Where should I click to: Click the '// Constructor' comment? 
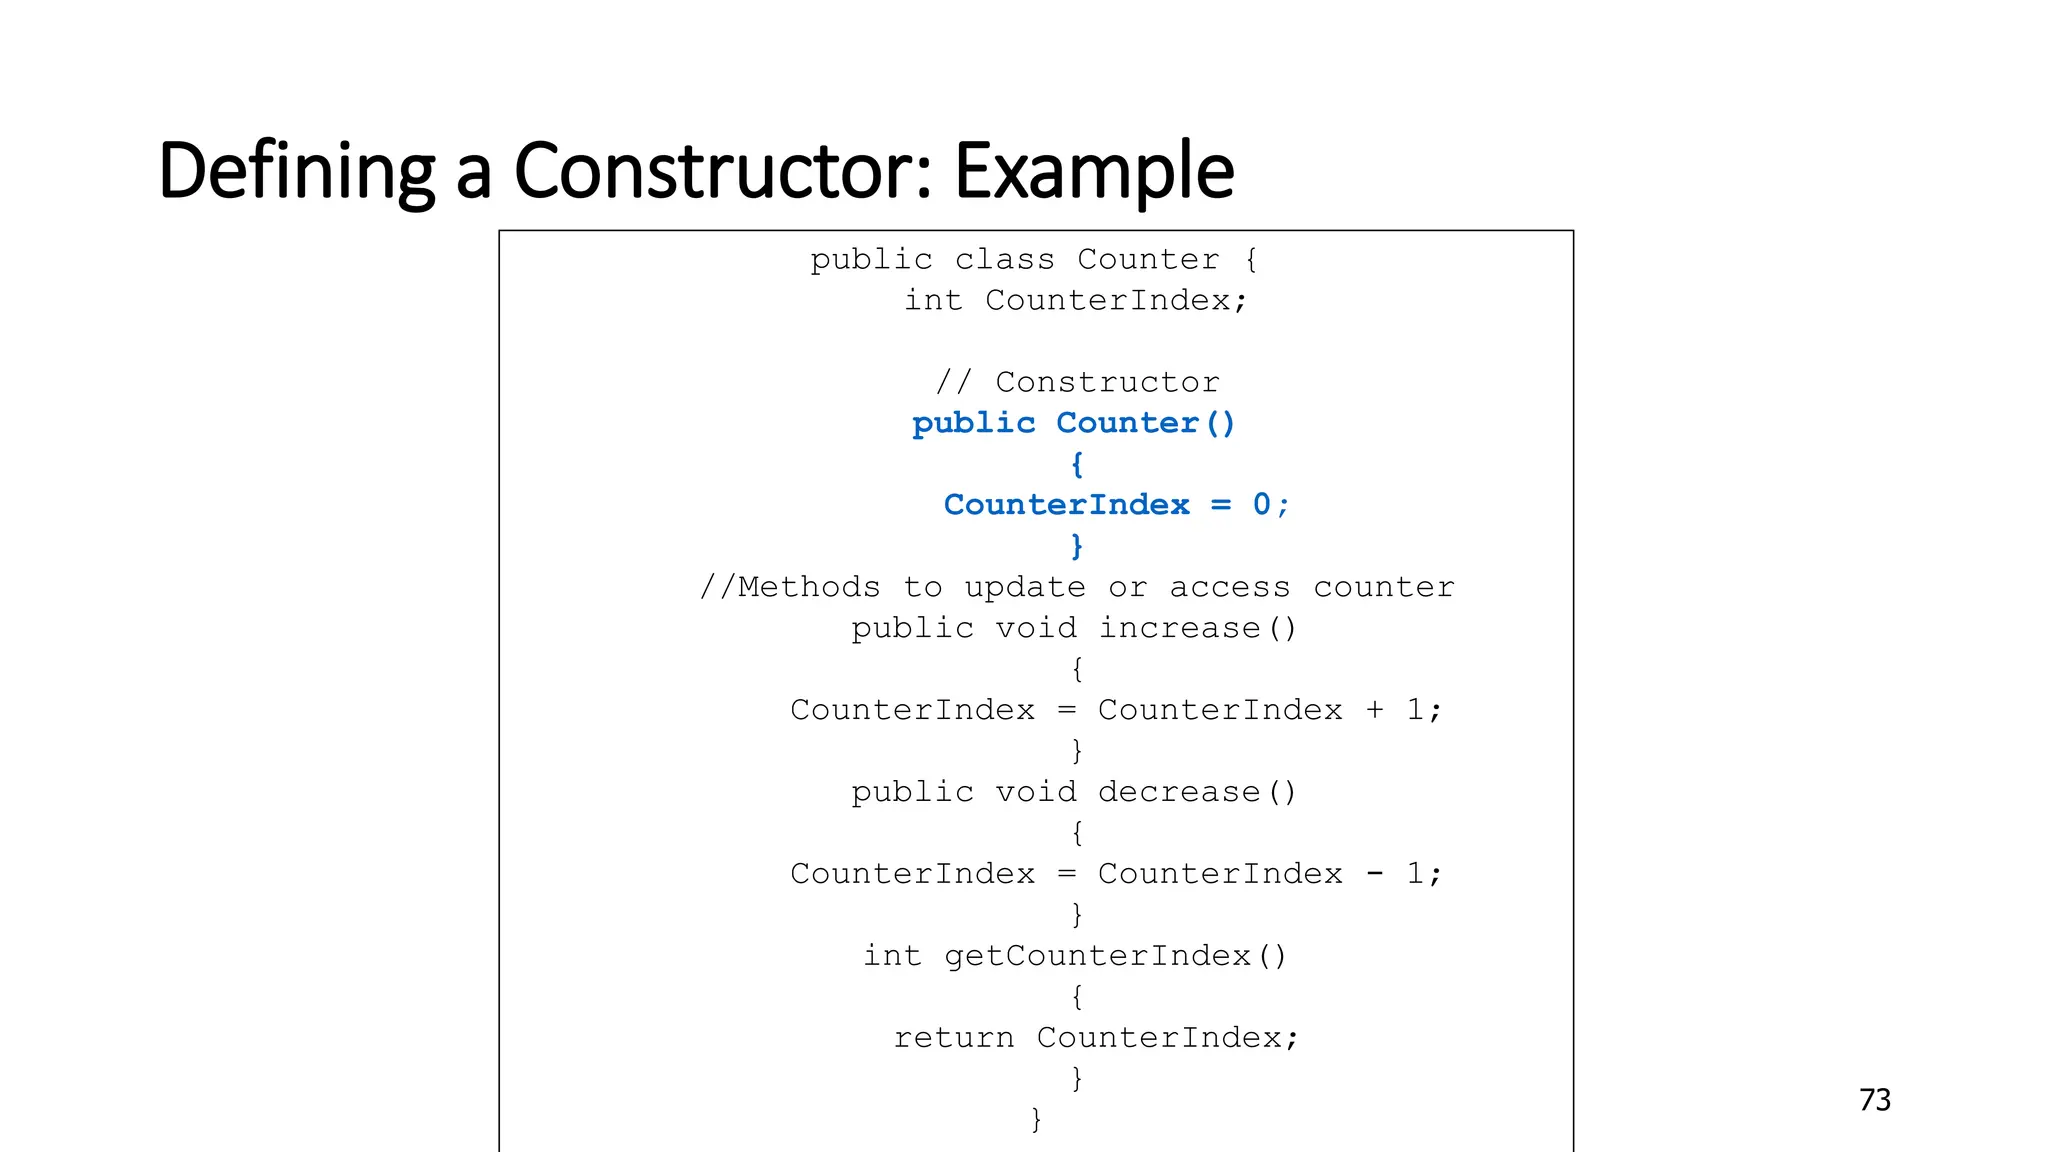[x=1077, y=382]
